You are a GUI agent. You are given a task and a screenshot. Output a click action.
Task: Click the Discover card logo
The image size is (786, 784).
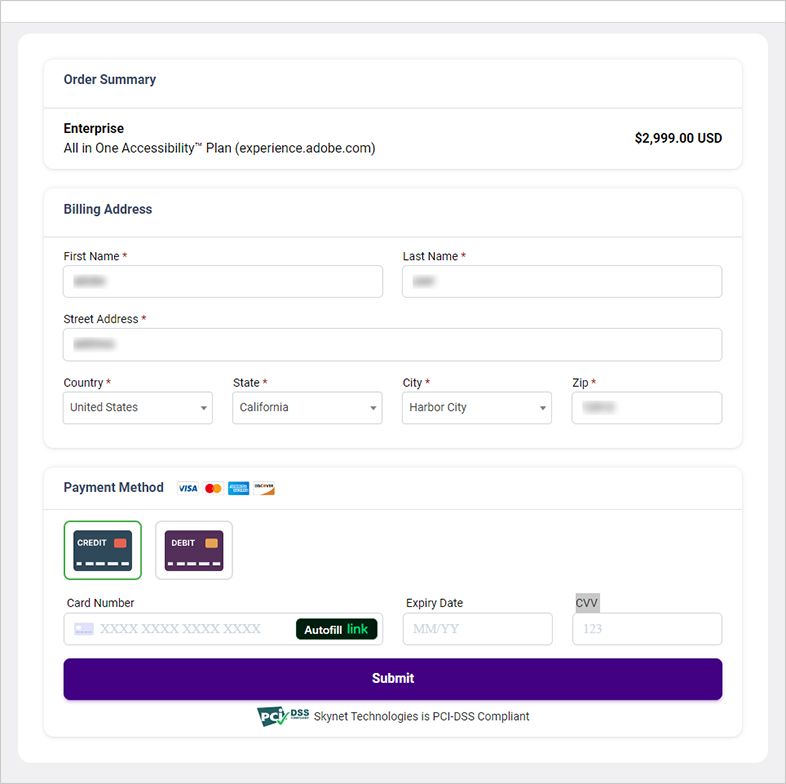[264, 488]
